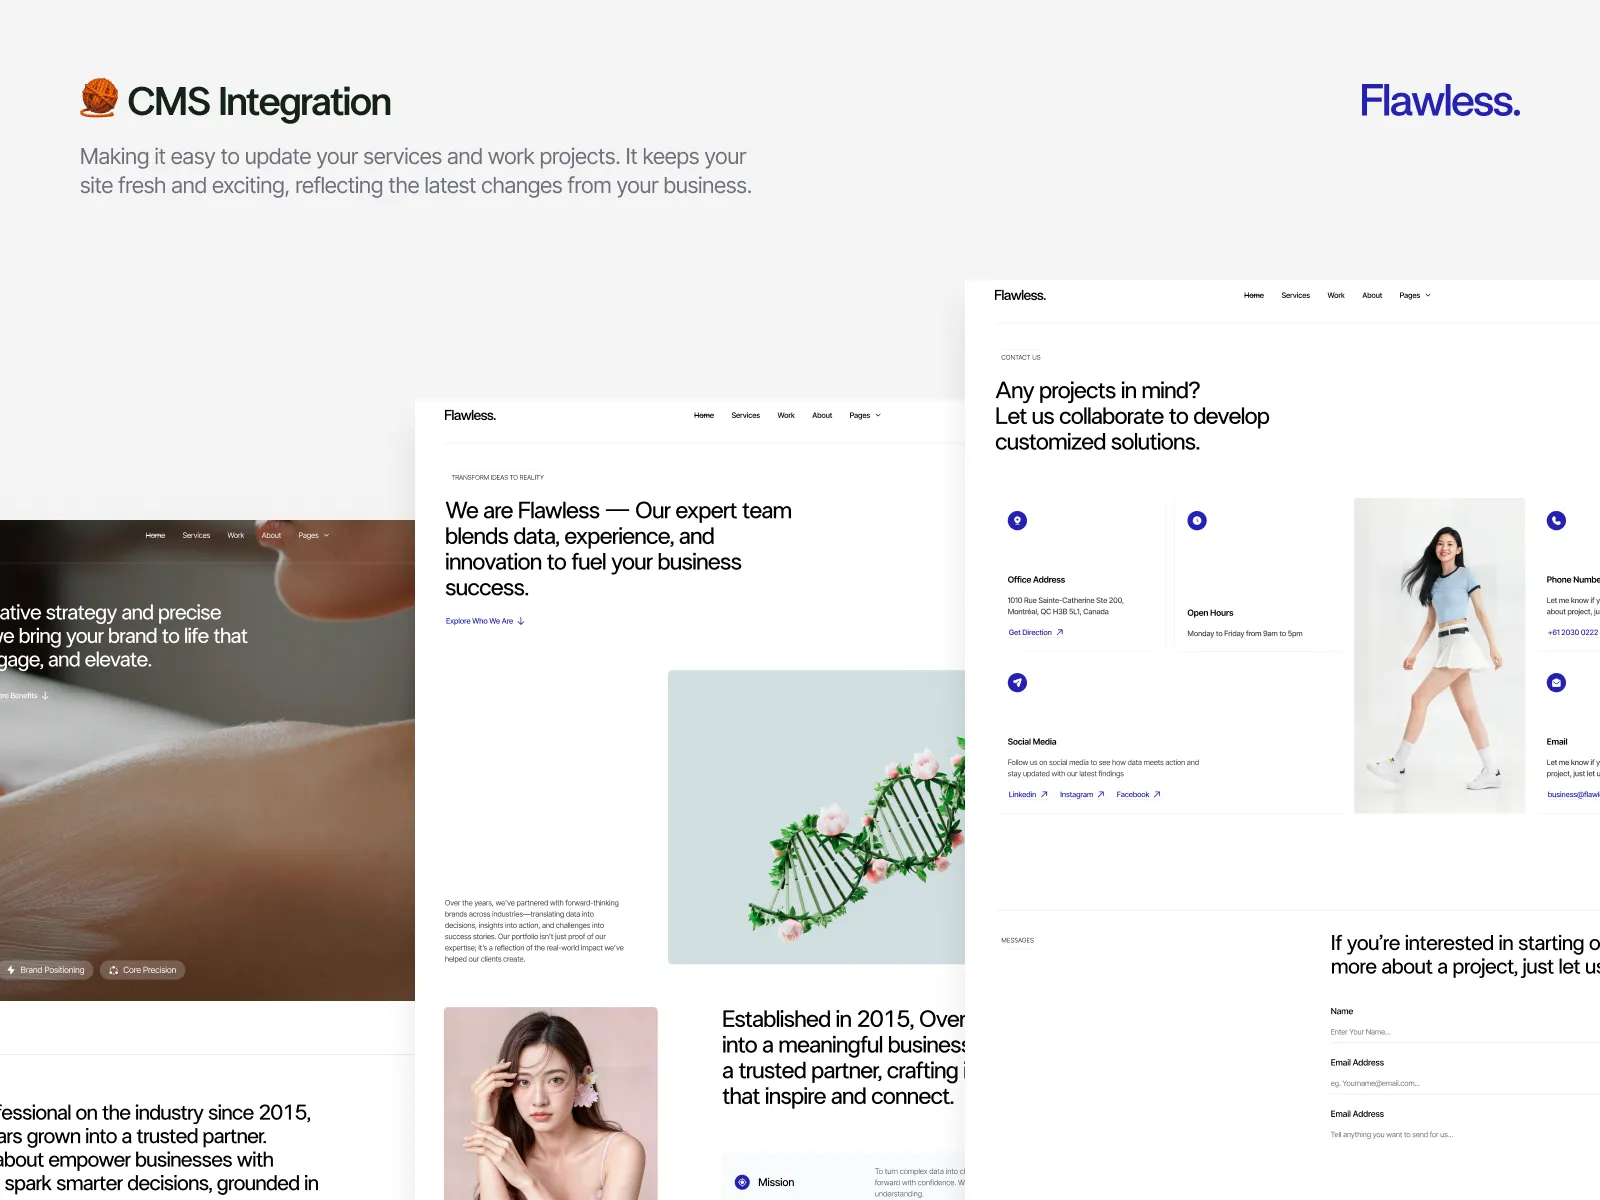
Task: Click the Name input field
Action: pyautogui.click(x=1465, y=1032)
